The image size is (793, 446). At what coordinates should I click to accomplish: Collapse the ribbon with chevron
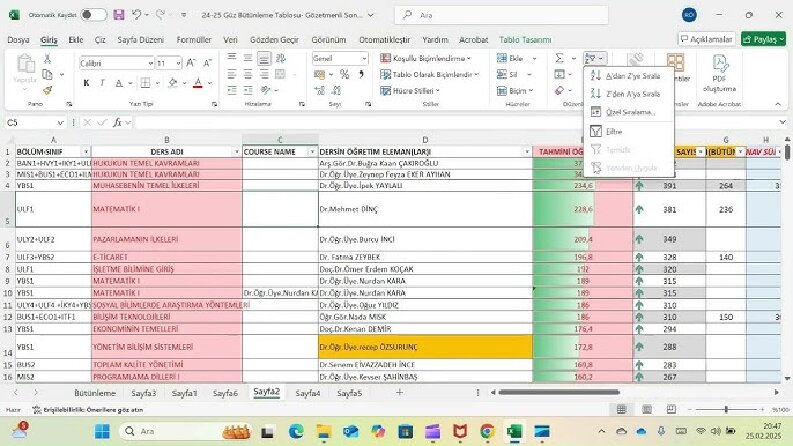(x=778, y=104)
